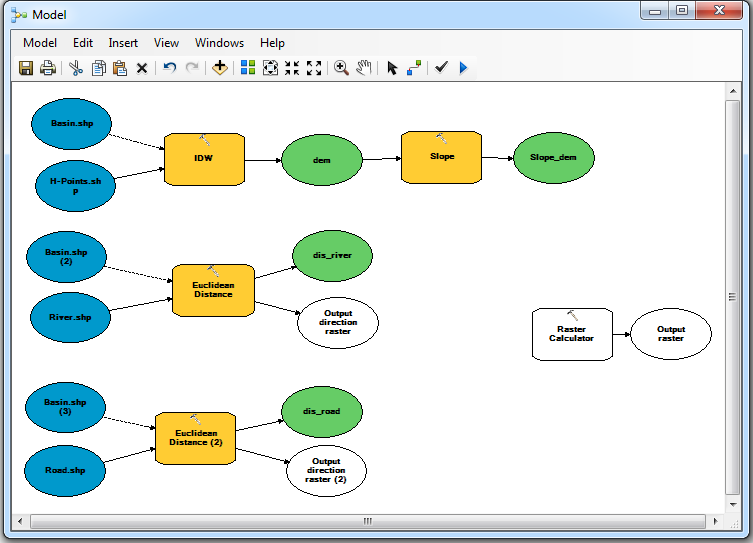Click the Full Extent icon
Screen dimensions: 753x543
pos(270,68)
